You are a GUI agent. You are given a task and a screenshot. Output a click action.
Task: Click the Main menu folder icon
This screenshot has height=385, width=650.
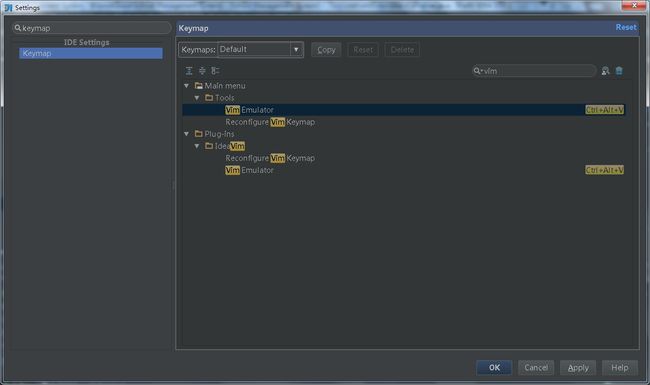pyautogui.click(x=199, y=86)
